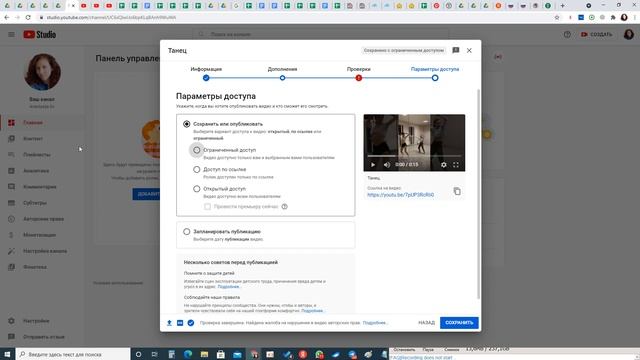Click the Windows taskbar search box
This screenshot has width=640, height=360.
pos(73,354)
